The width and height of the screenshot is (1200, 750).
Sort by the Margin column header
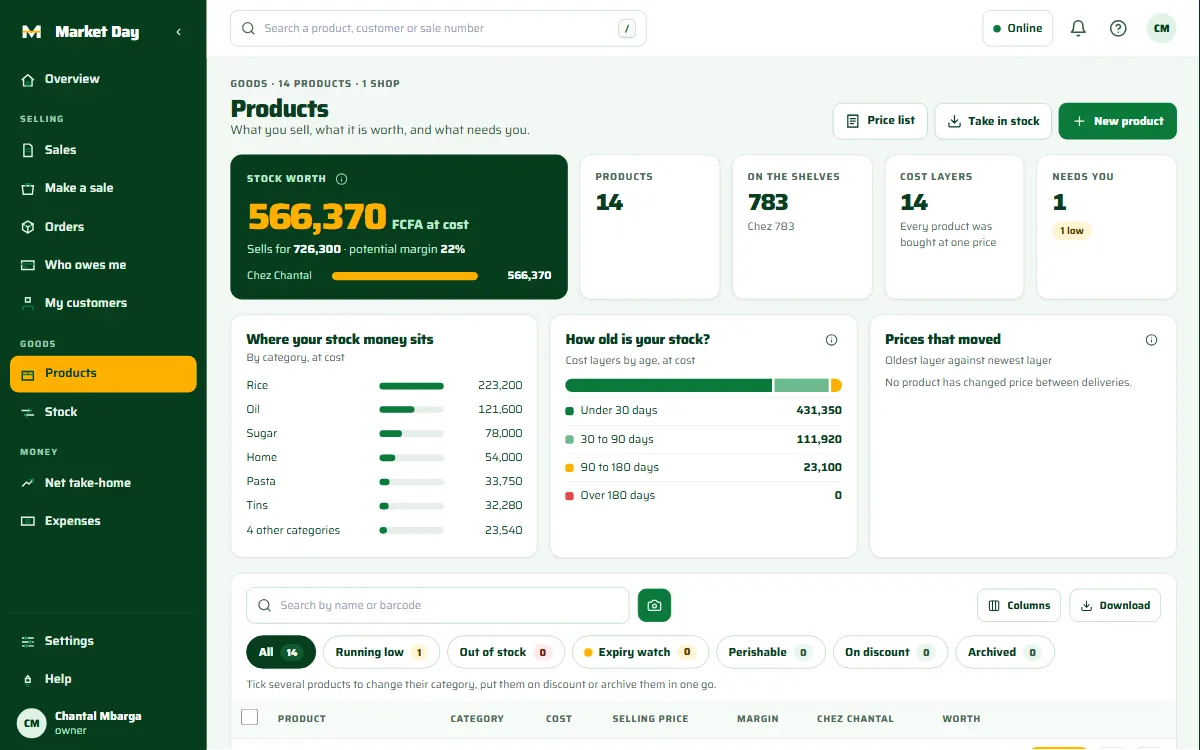(757, 718)
